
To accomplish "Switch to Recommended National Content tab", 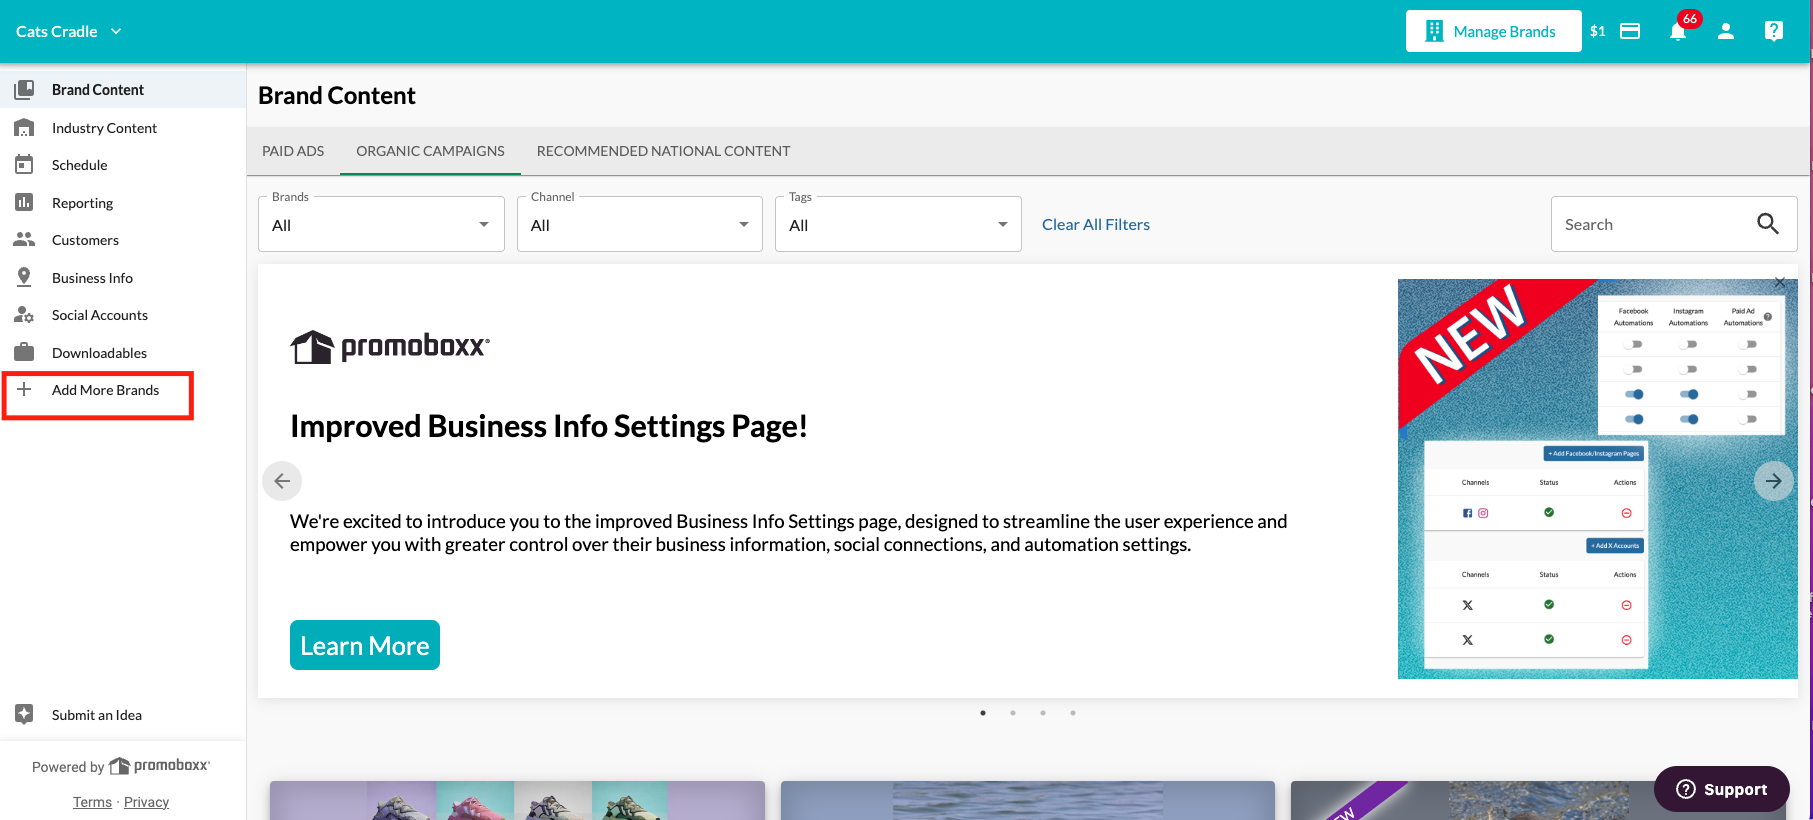I will click(663, 151).
